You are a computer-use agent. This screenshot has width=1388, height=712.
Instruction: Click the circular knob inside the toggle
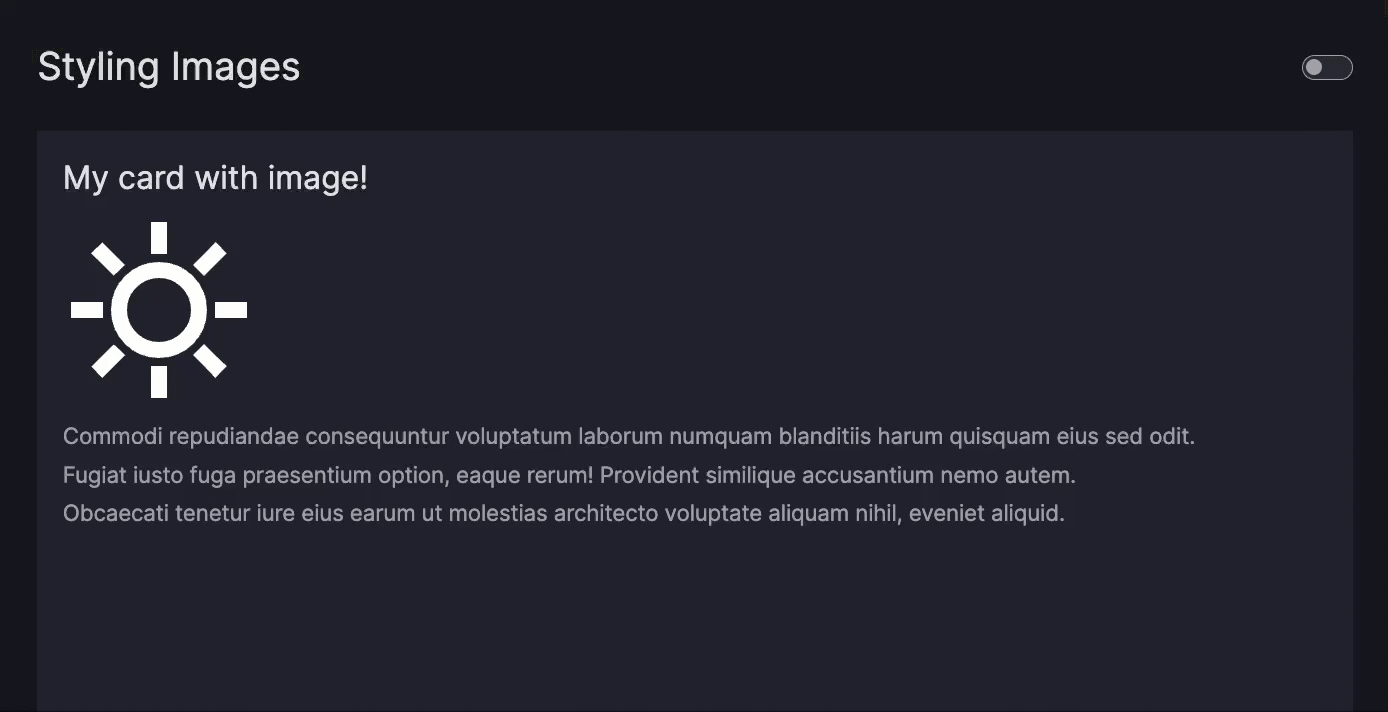(x=1315, y=67)
